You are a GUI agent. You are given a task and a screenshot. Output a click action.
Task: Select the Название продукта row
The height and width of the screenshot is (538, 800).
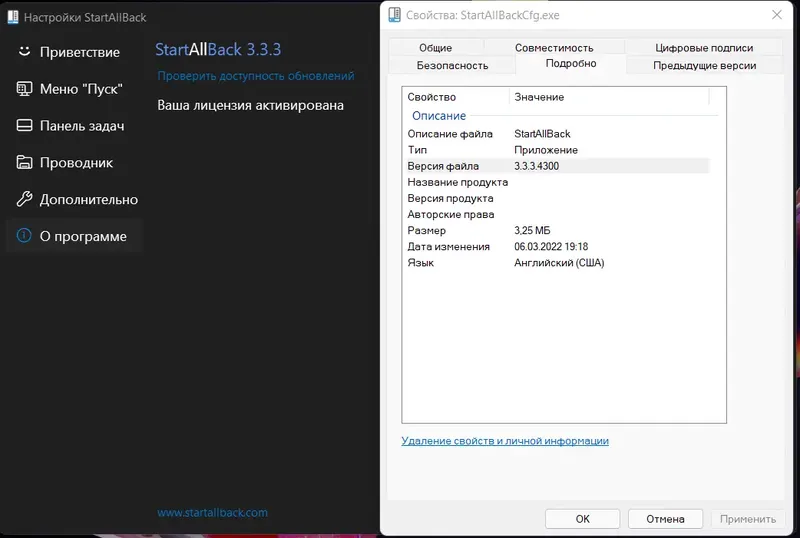[558, 182]
